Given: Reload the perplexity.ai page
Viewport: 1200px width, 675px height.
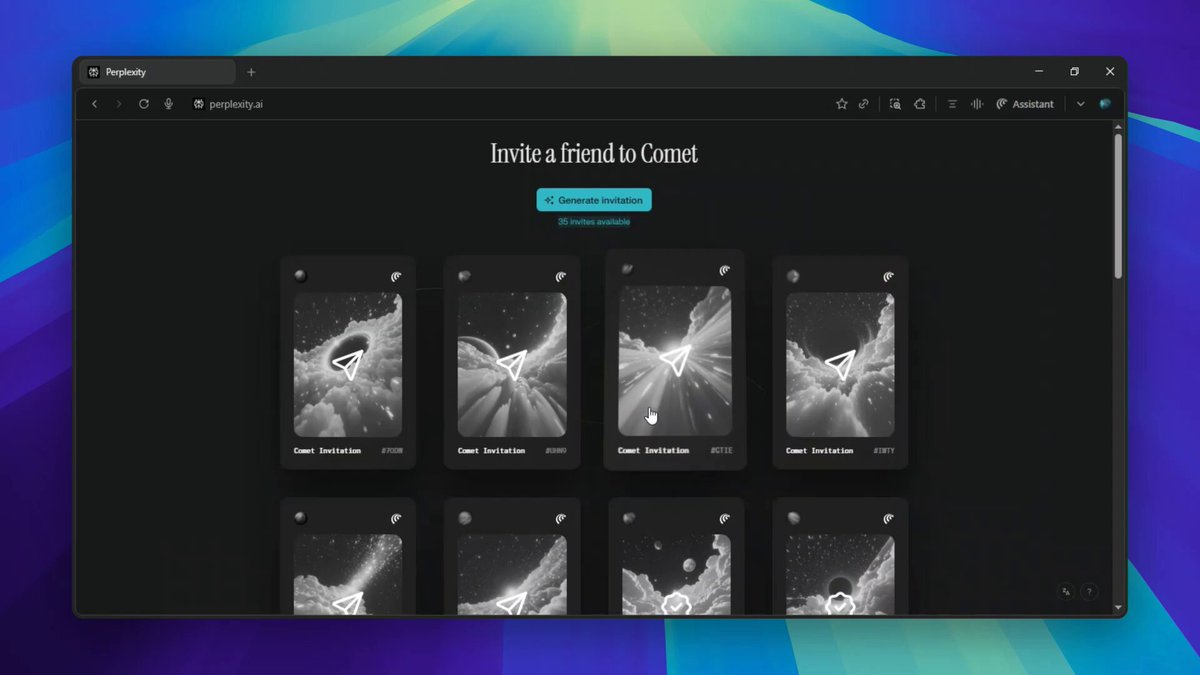Looking at the screenshot, I should coord(144,104).
